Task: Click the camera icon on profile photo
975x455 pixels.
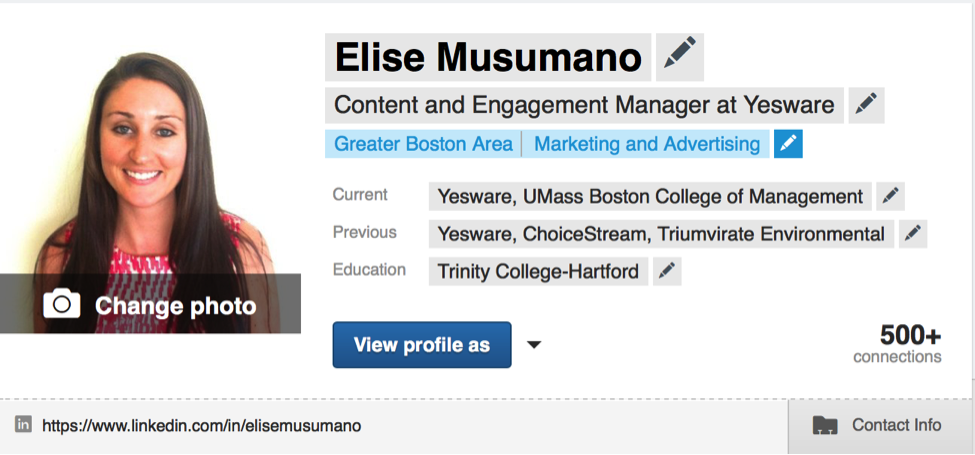Action: [61, 304]
